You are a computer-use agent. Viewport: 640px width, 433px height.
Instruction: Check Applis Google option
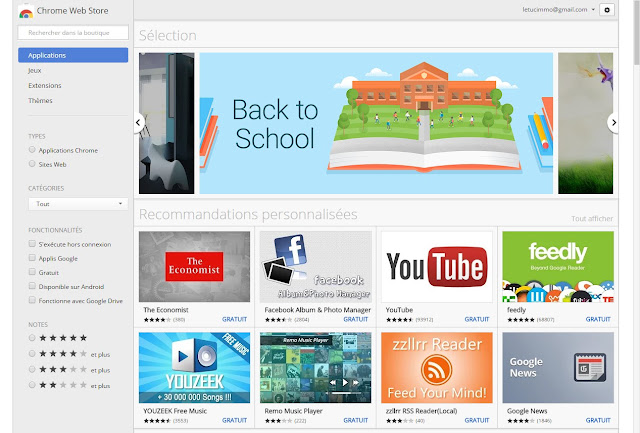pos(32,258)
